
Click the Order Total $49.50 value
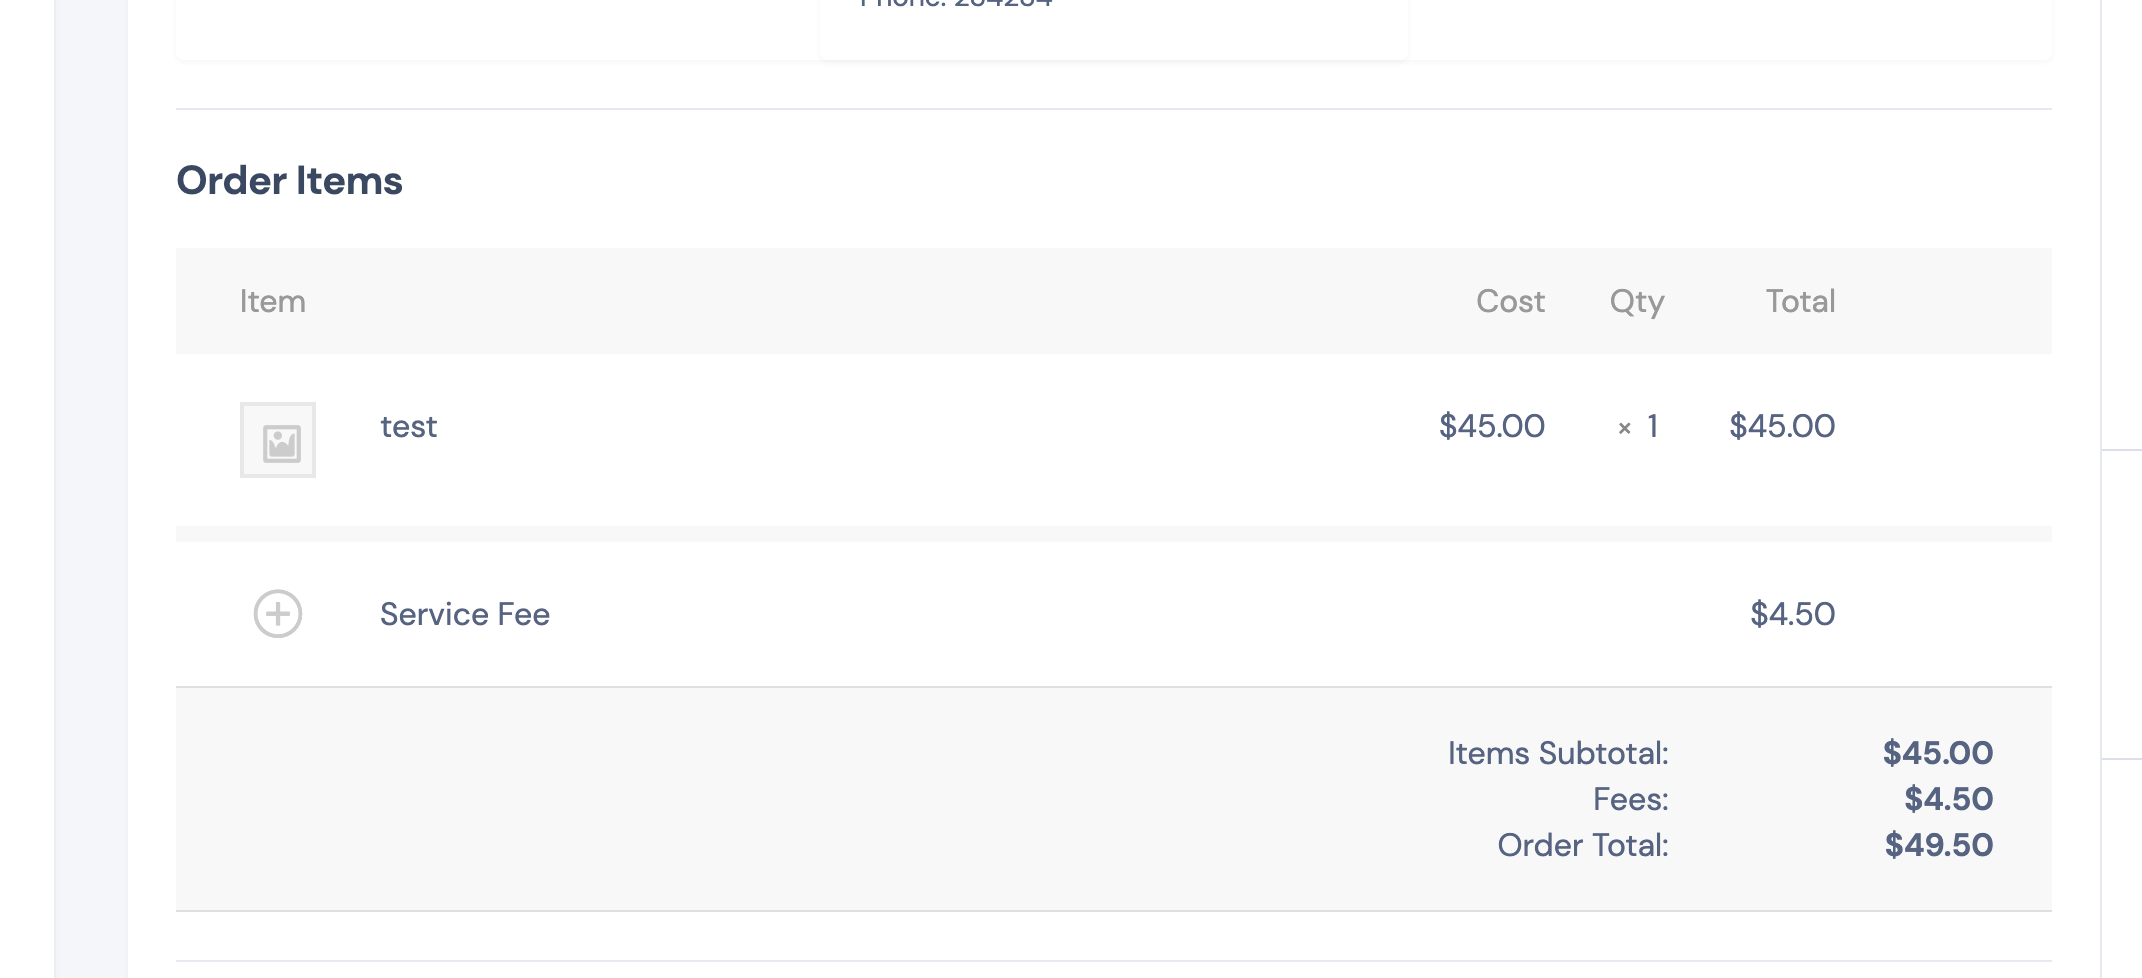(x=1939, y=845)
